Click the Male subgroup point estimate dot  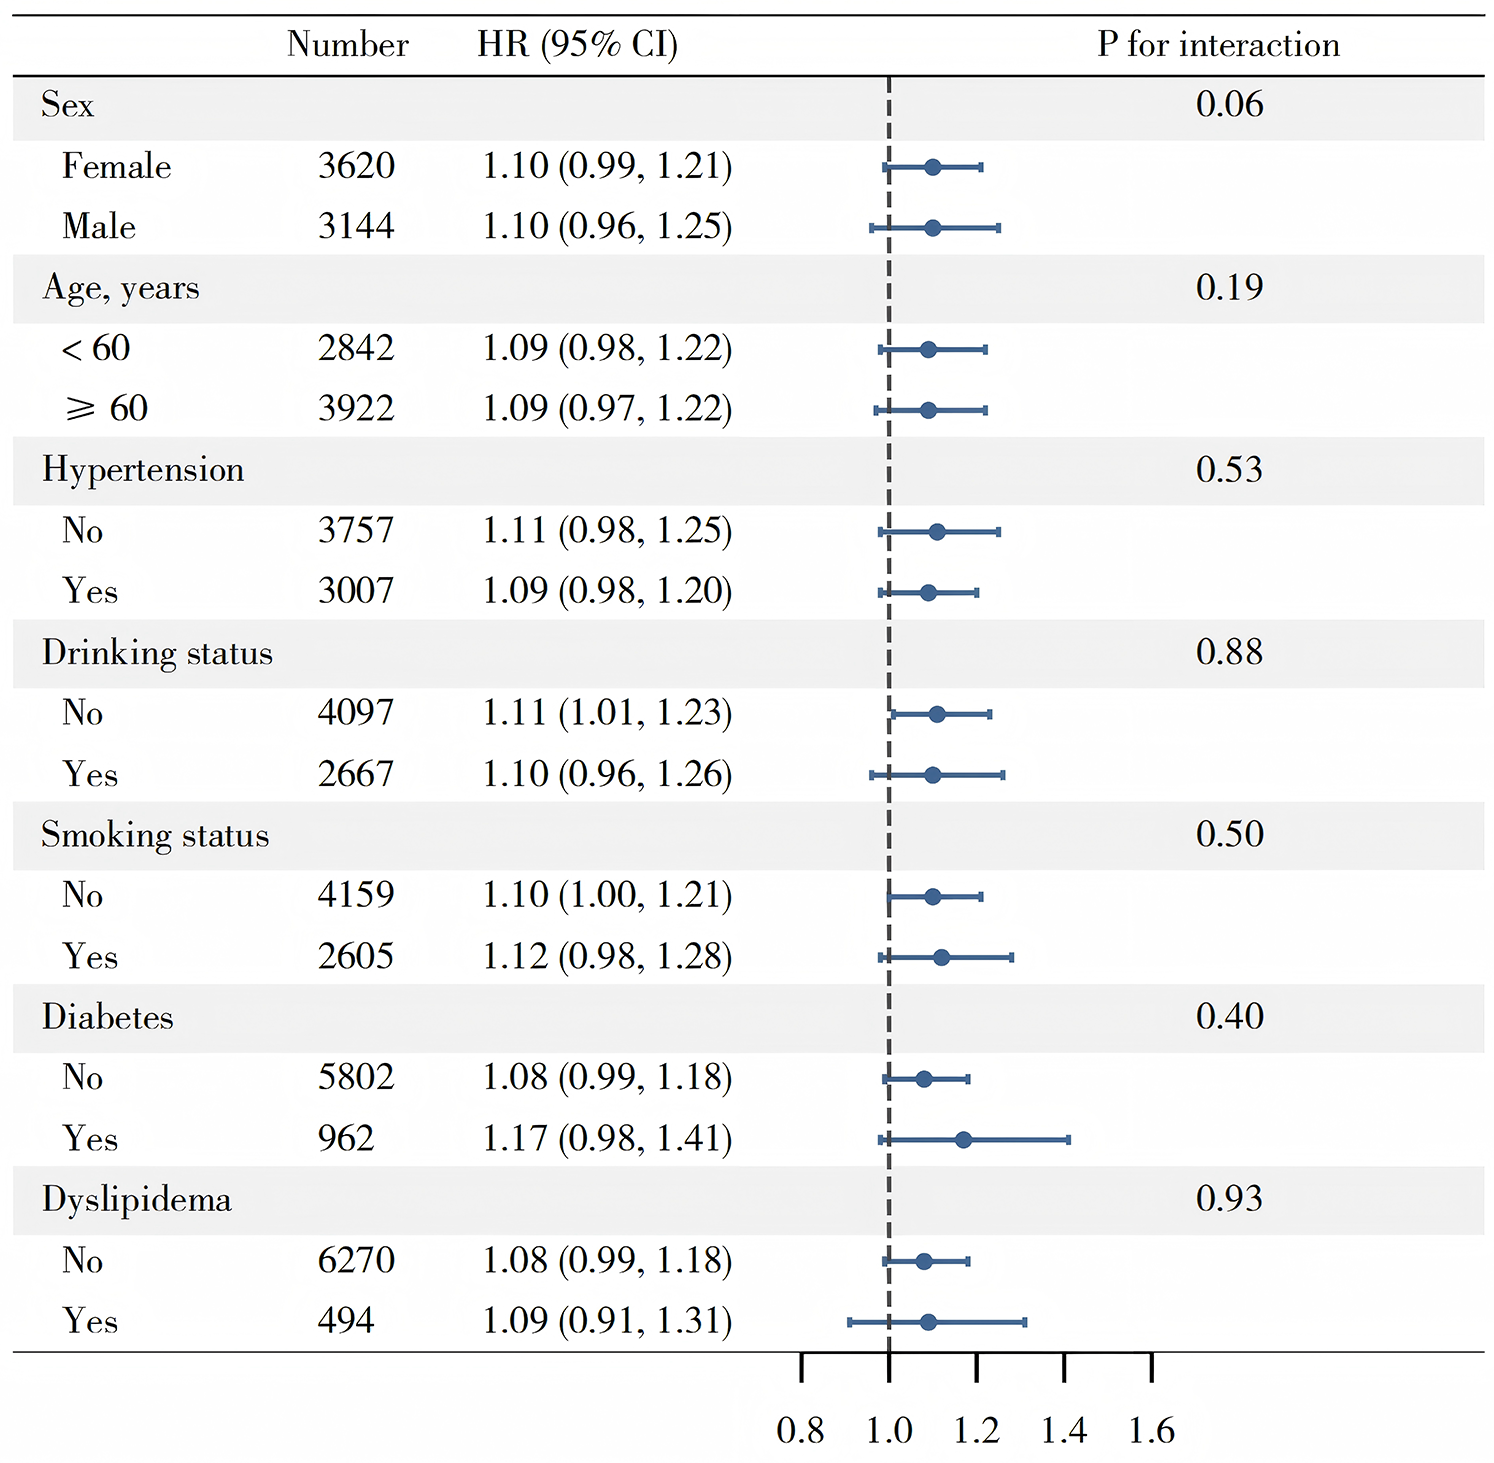pos(932,228)
